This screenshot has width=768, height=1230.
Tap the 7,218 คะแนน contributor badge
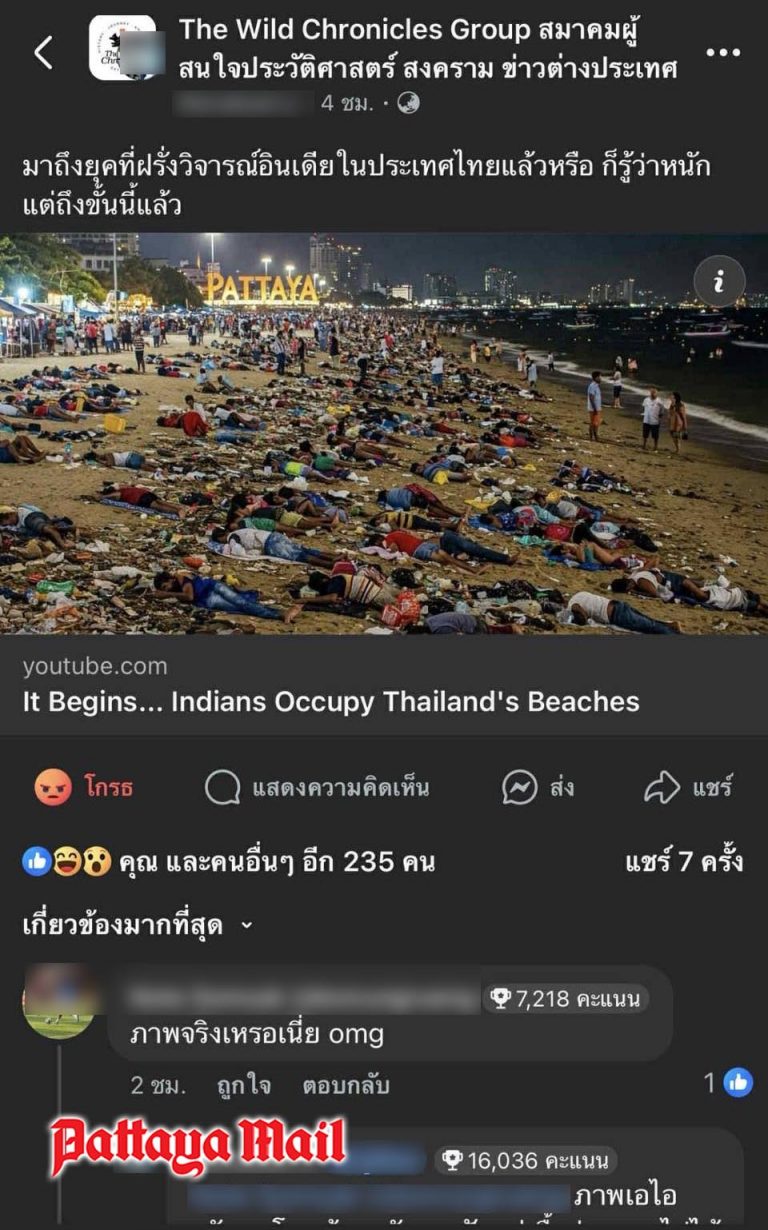coord(565,997)
